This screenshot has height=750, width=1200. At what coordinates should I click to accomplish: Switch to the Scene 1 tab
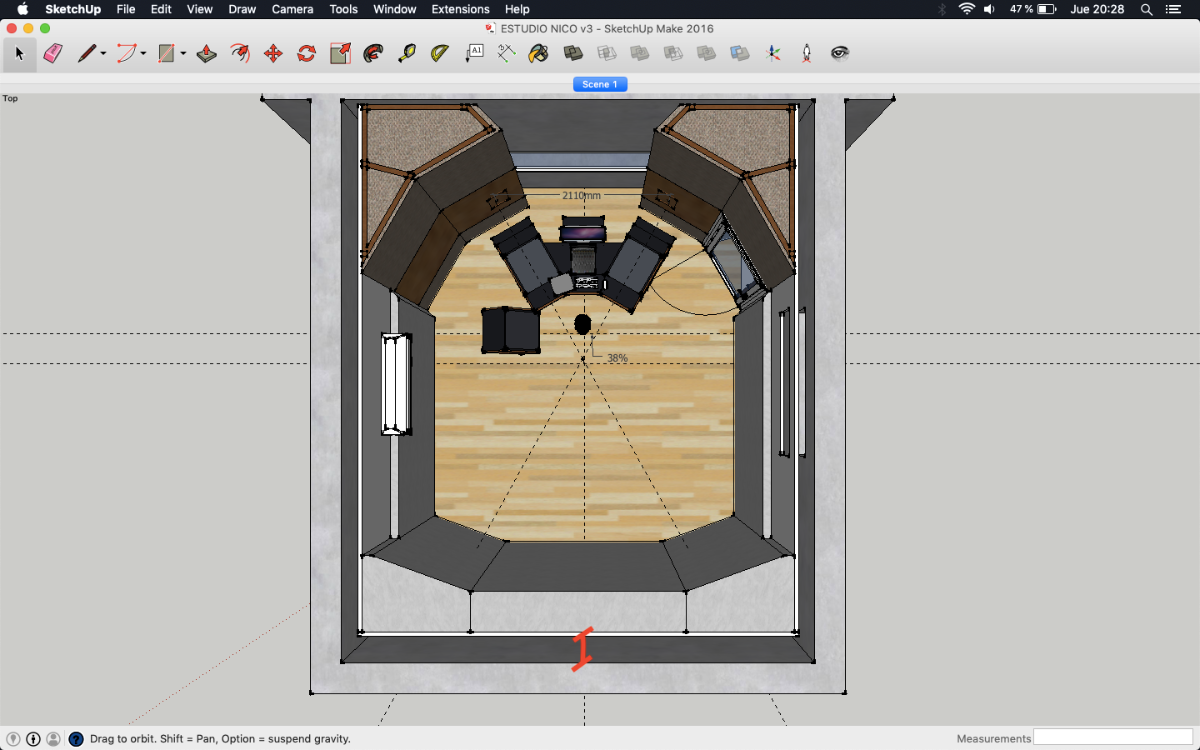click(x=600, y=84)
